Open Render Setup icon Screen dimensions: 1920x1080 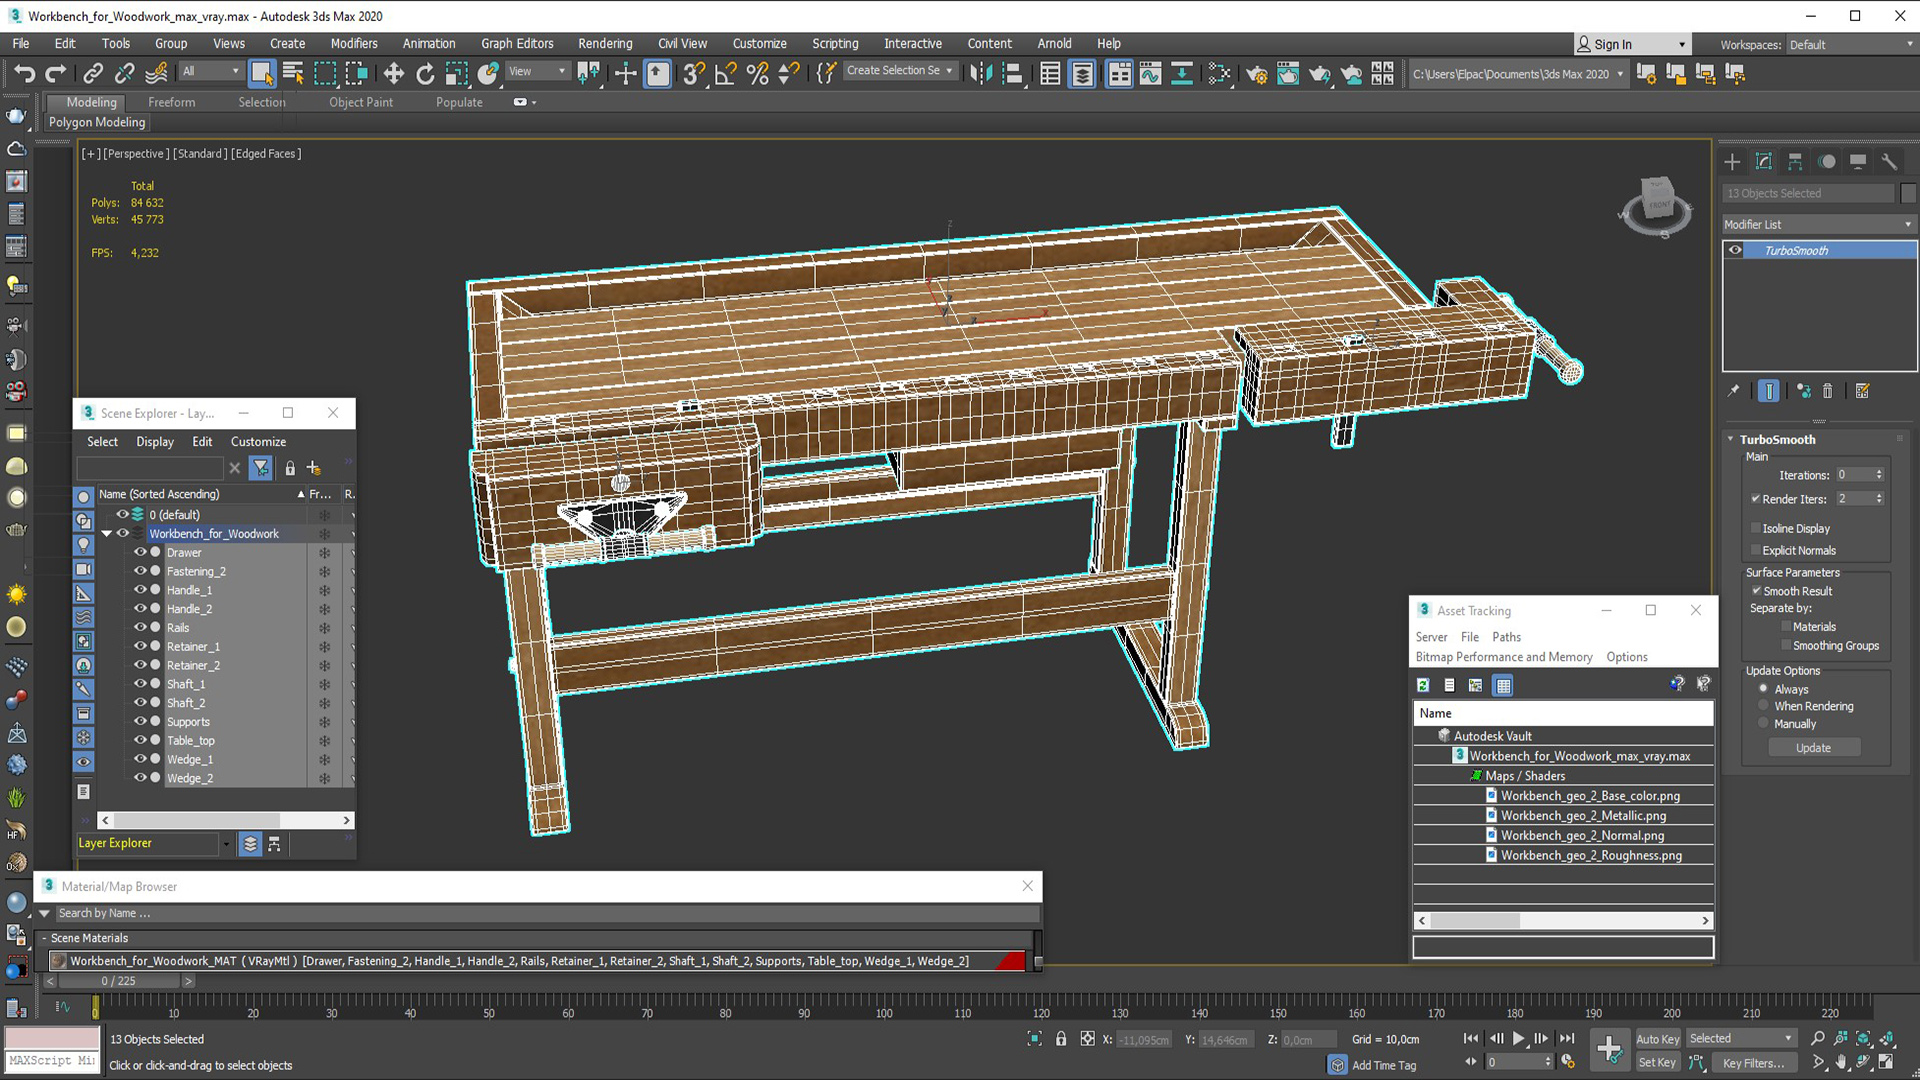point(1256,73)
